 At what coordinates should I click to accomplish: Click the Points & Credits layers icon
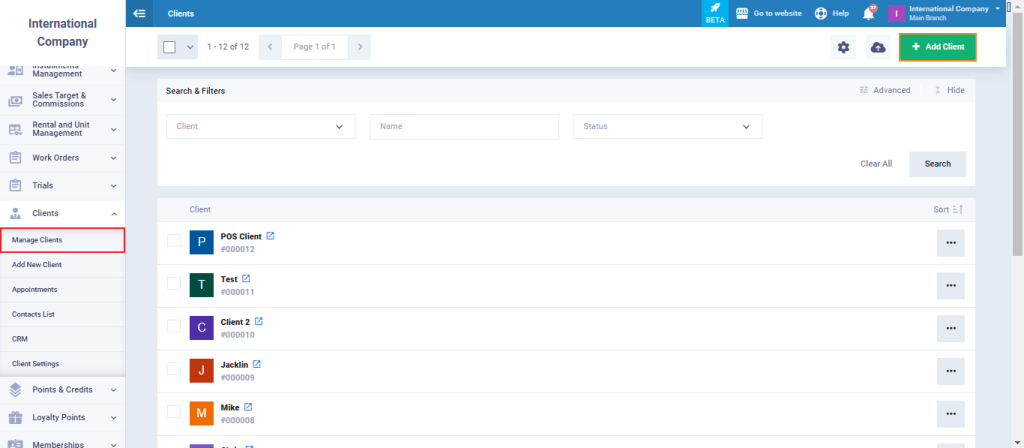(15, 389)
